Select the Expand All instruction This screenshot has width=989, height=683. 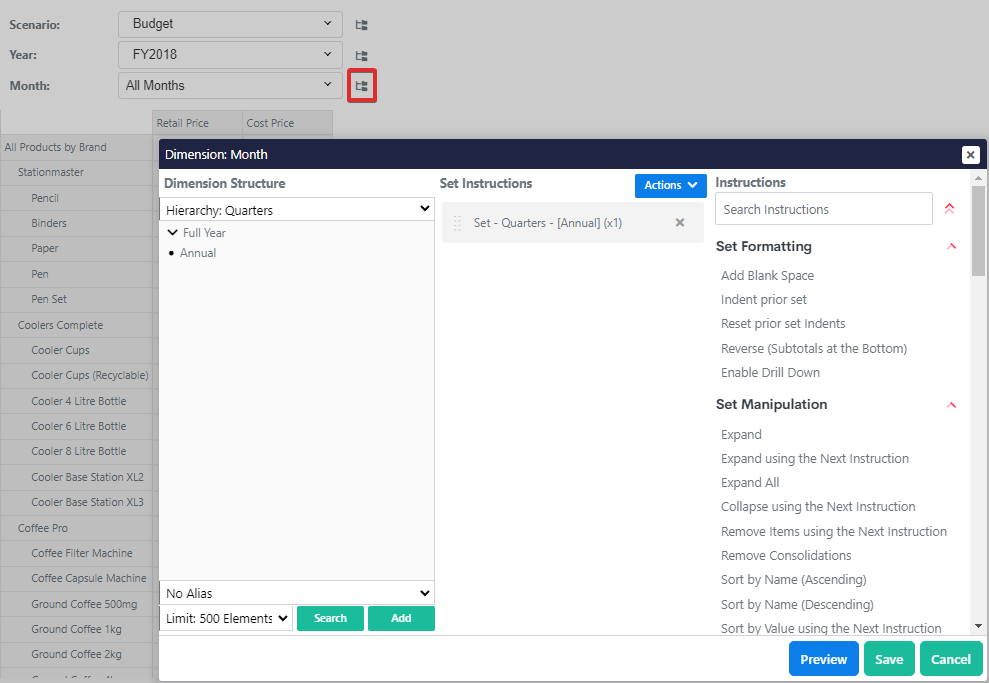(x=750, y=483)
